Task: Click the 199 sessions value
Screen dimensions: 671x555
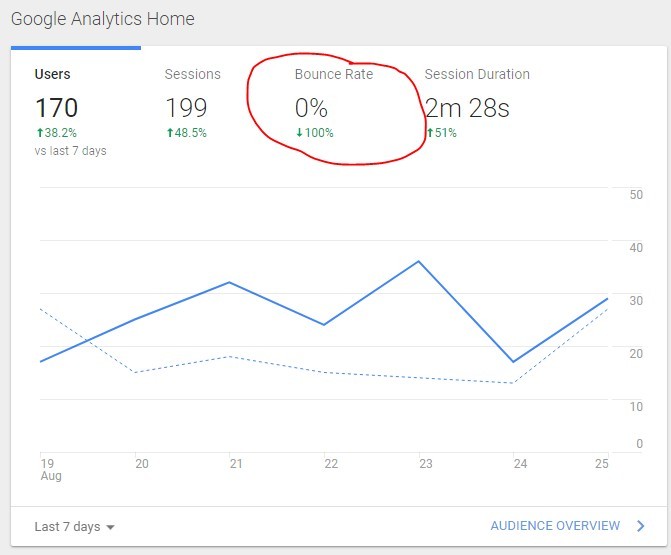Action: [x=186, y=107]
